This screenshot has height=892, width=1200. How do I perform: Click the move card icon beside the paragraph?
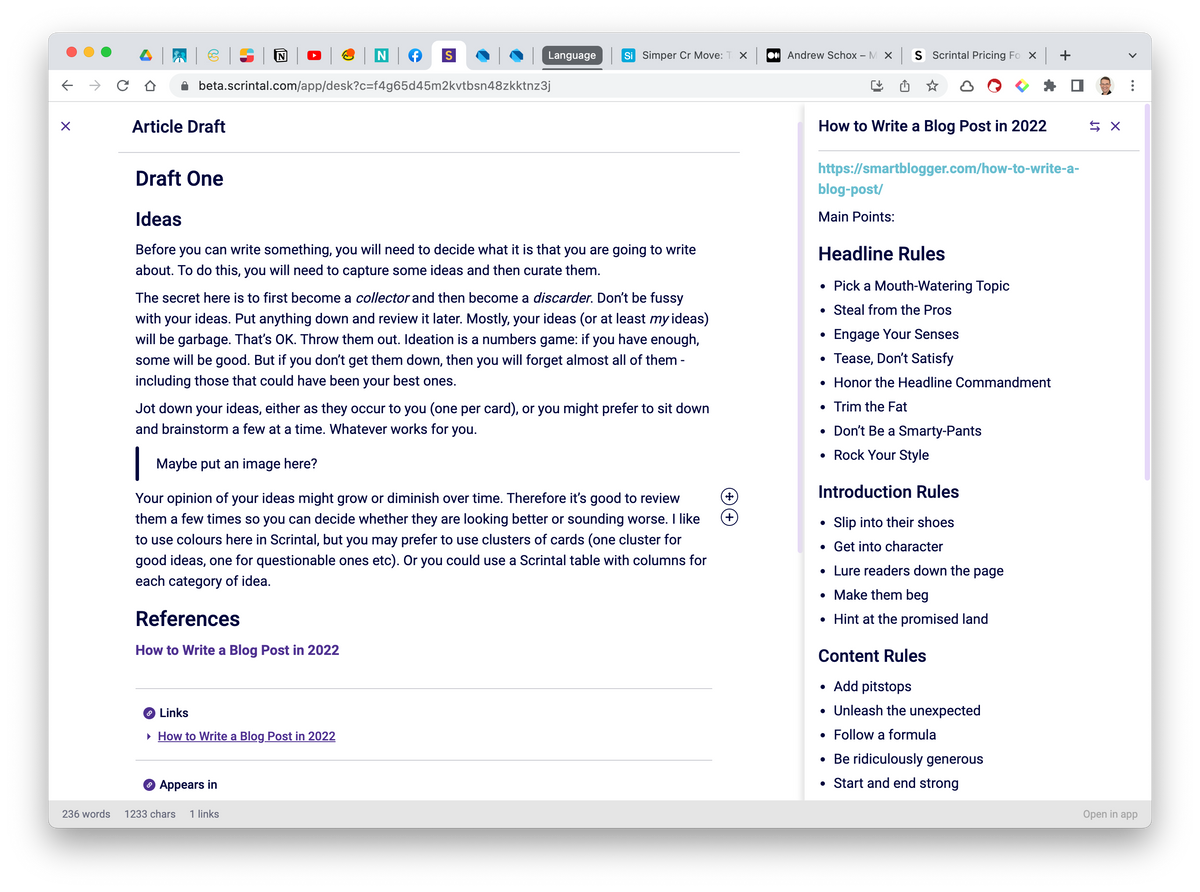[x=729, y=496]
